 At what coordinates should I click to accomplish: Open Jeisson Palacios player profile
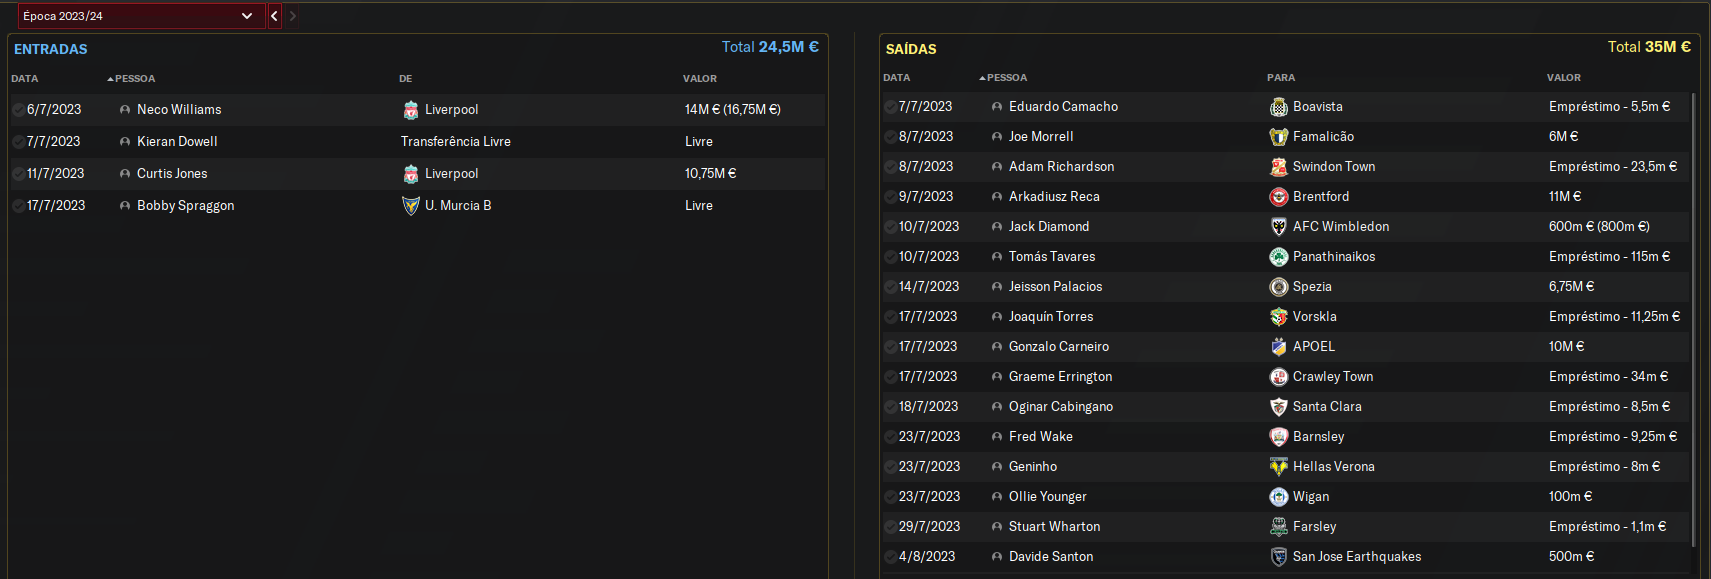(1055, 287)
